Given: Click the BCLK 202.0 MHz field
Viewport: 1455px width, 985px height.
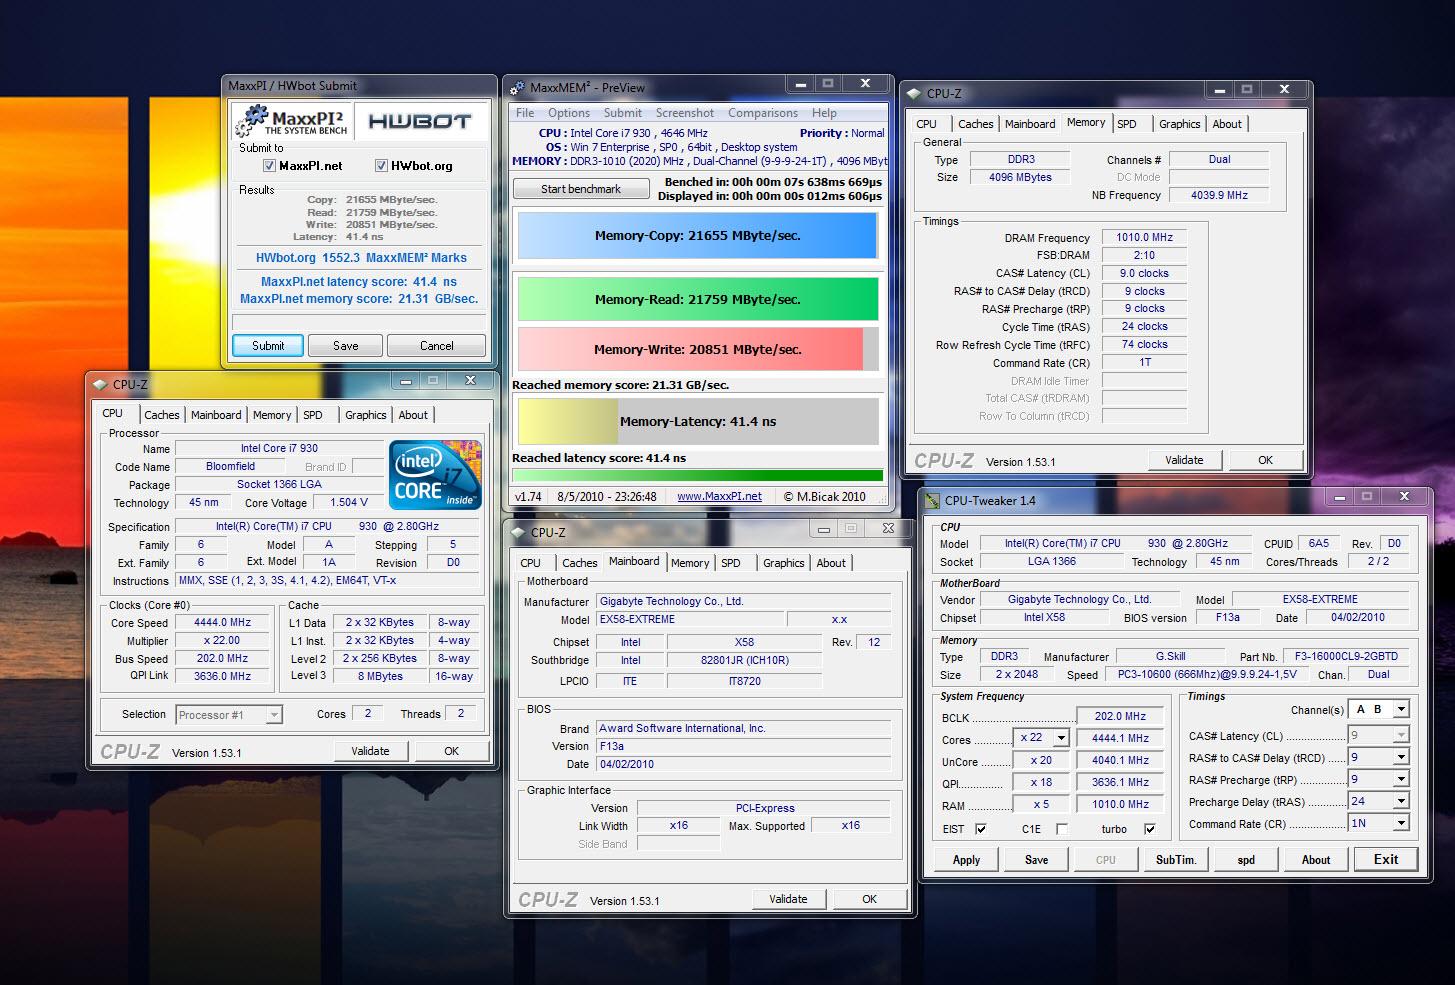Looking at the screenshot, I should pyautogui.click(x=1120, y=716).
